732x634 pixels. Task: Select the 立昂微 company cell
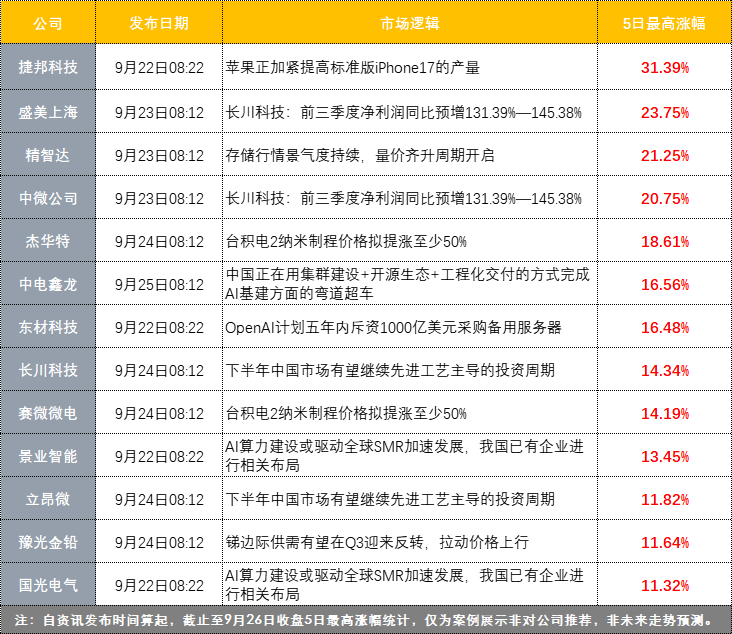click(x=48, y=499)
